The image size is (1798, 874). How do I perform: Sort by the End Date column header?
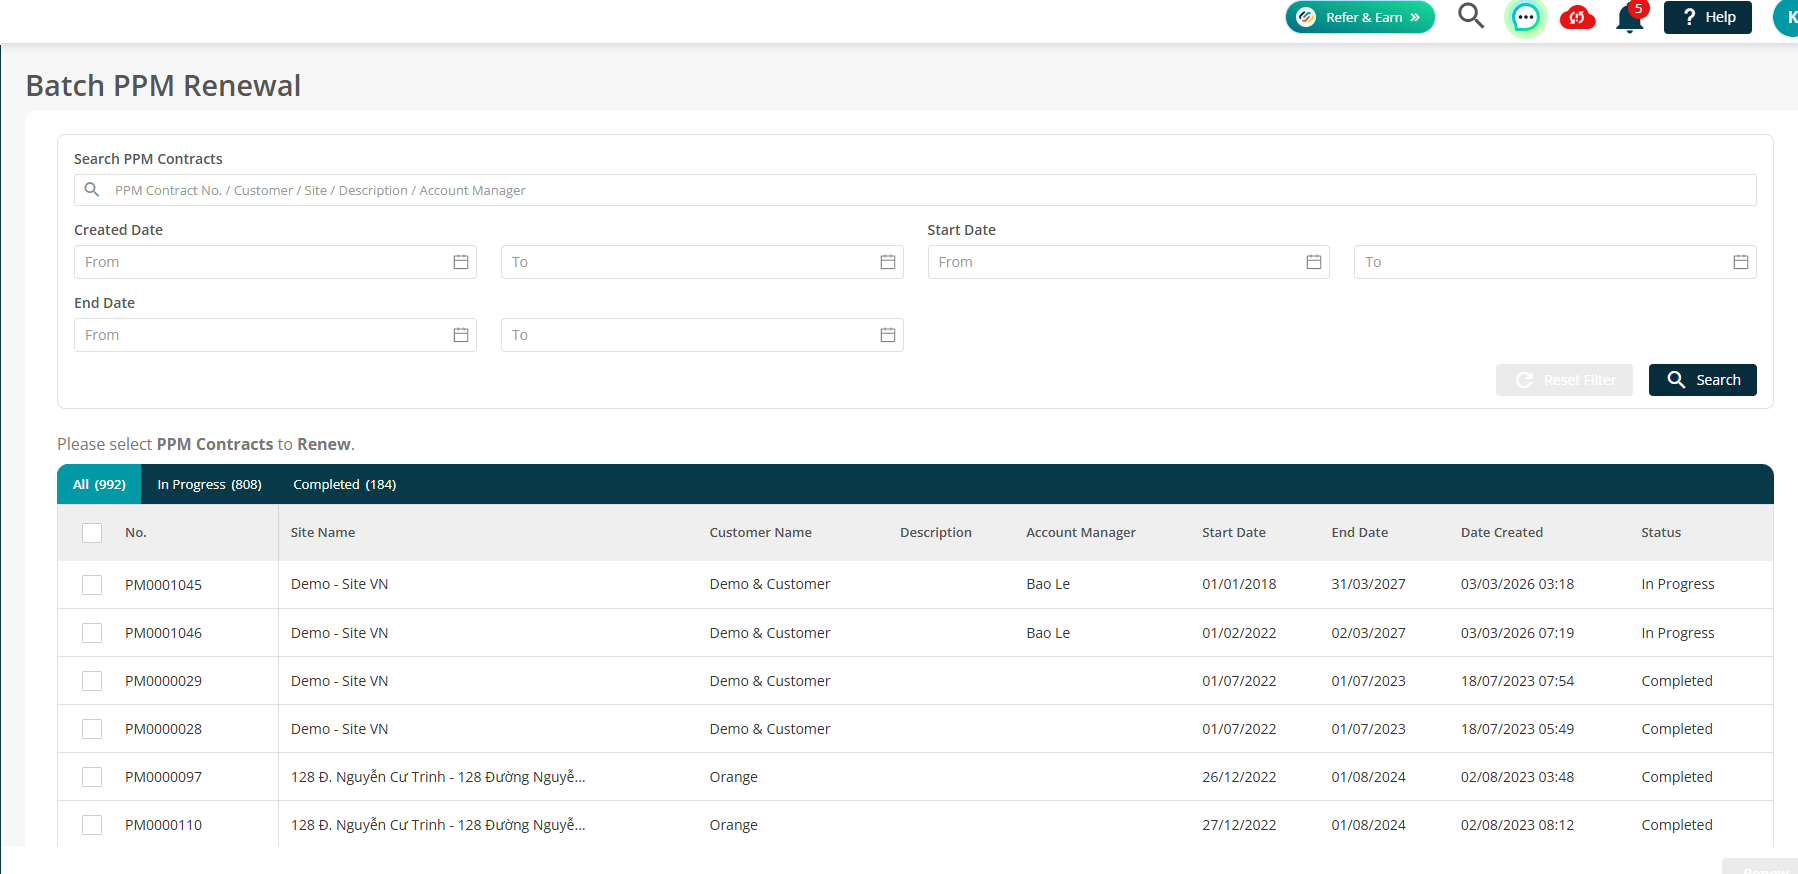click(1359, 533)
